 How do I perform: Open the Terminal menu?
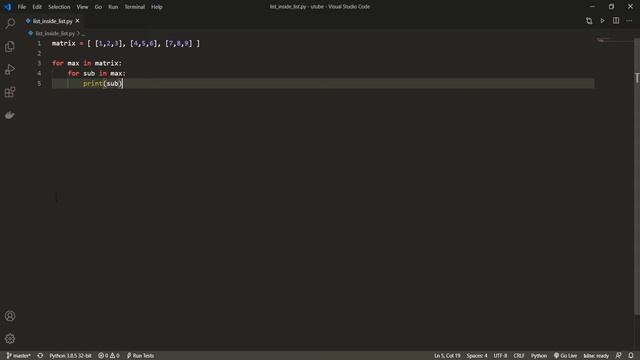click(134, 7)
